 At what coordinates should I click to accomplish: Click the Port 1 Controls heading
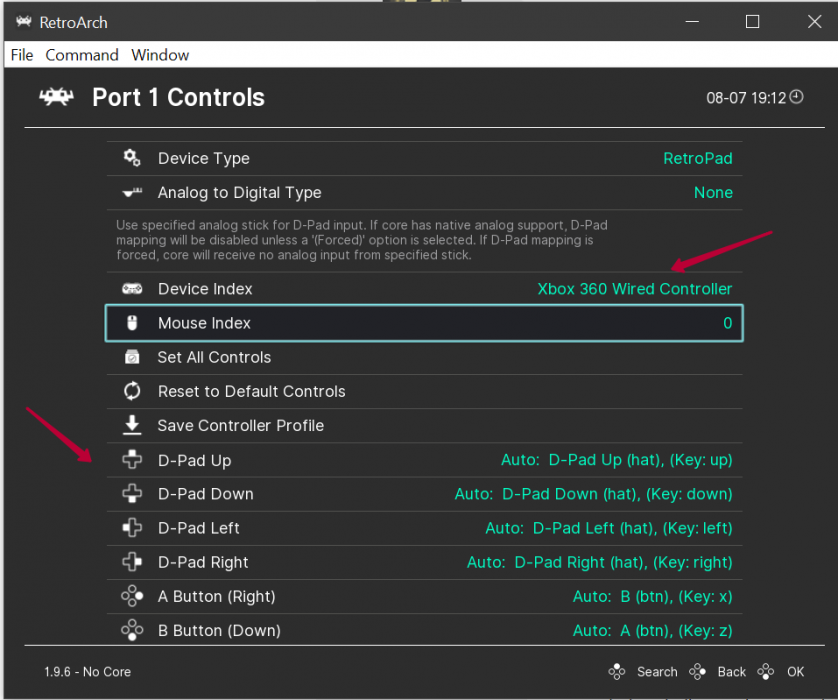pos(179,97)
